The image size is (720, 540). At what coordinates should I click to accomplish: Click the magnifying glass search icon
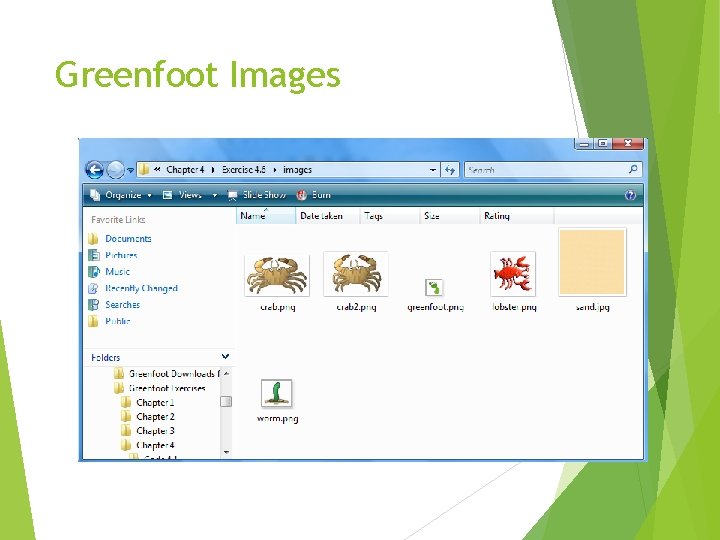[x=633, y=169]
